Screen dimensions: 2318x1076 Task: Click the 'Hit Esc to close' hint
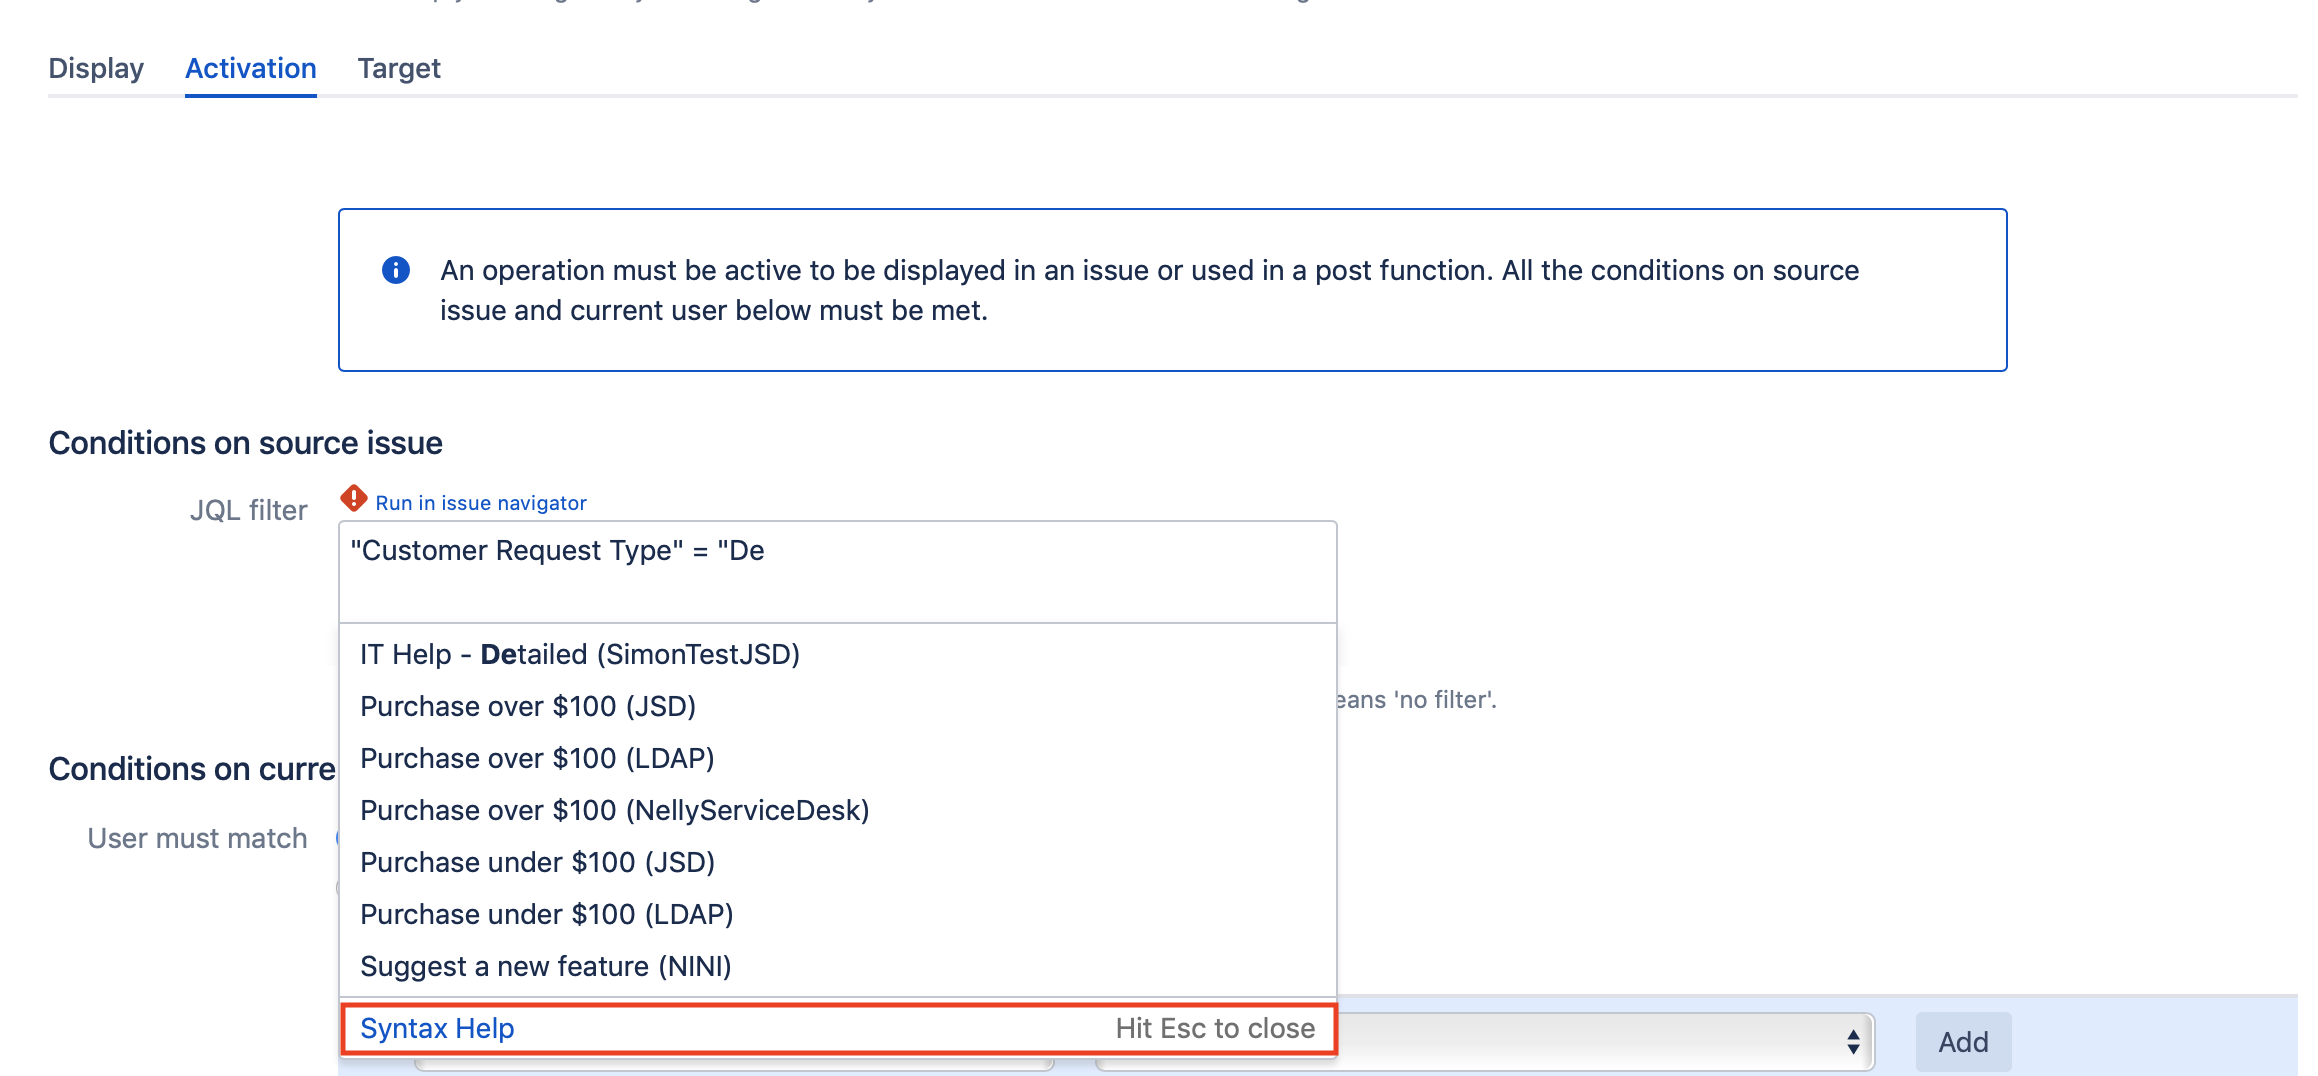click(x=1214, y=1028)
